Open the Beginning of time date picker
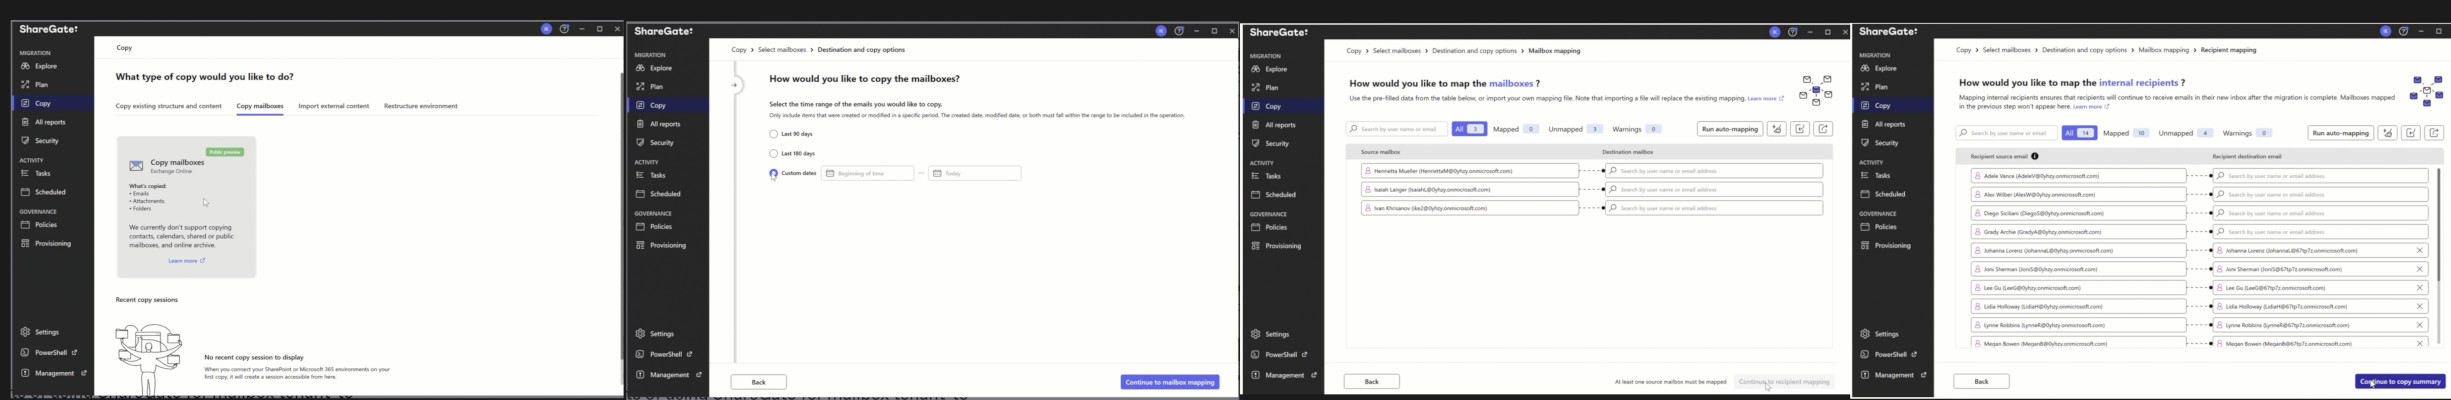The height and width of the screenshot is (400, 2451). (868, 173)
